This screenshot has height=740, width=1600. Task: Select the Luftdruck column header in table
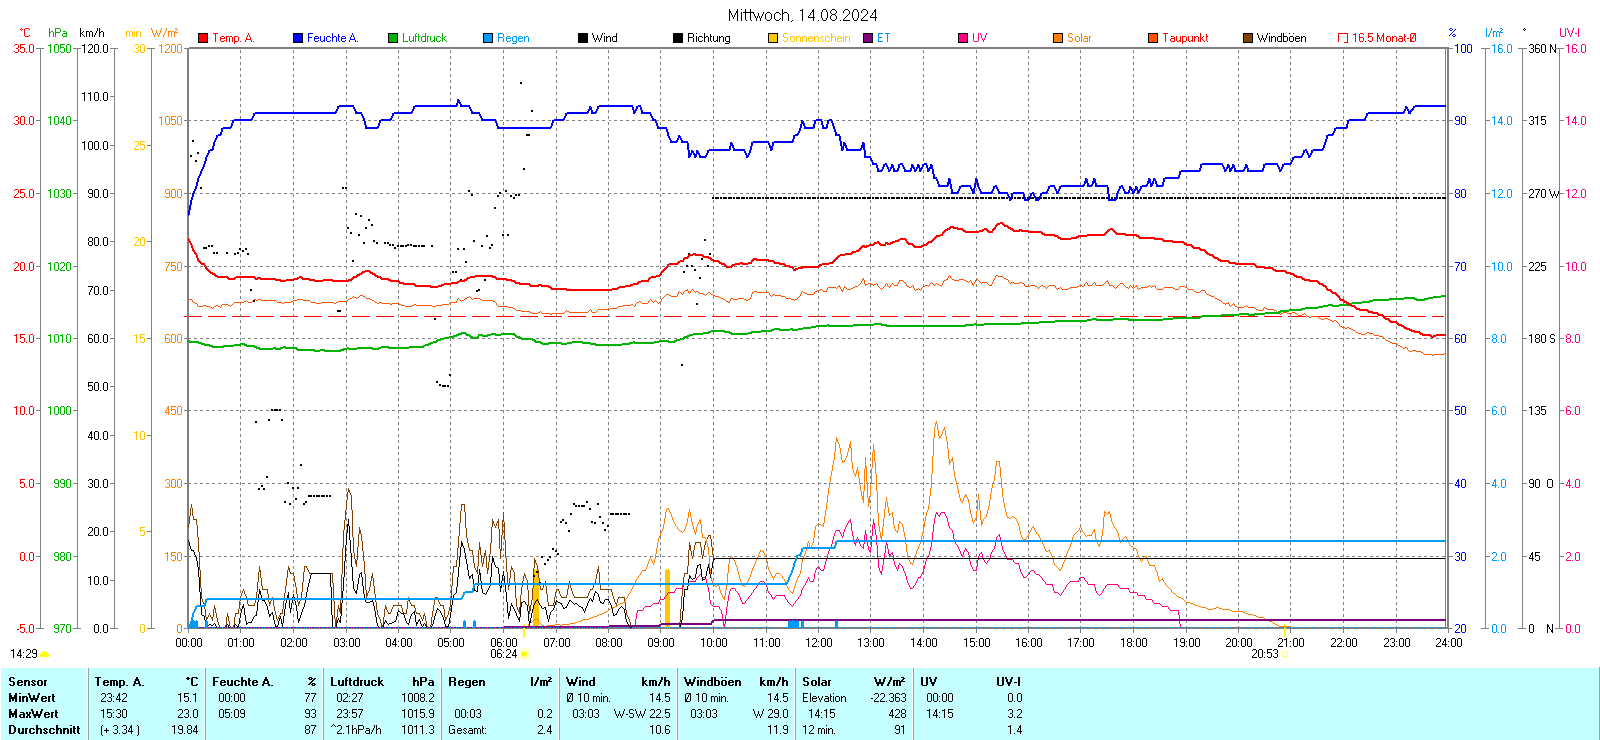pos(357,682)
